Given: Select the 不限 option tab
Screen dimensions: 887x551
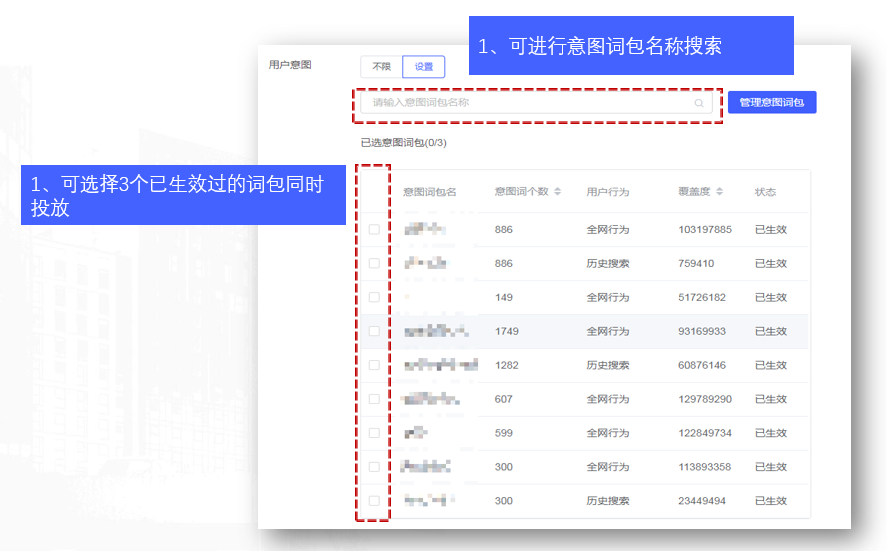Looking at the screenshot, I should 381,67.
